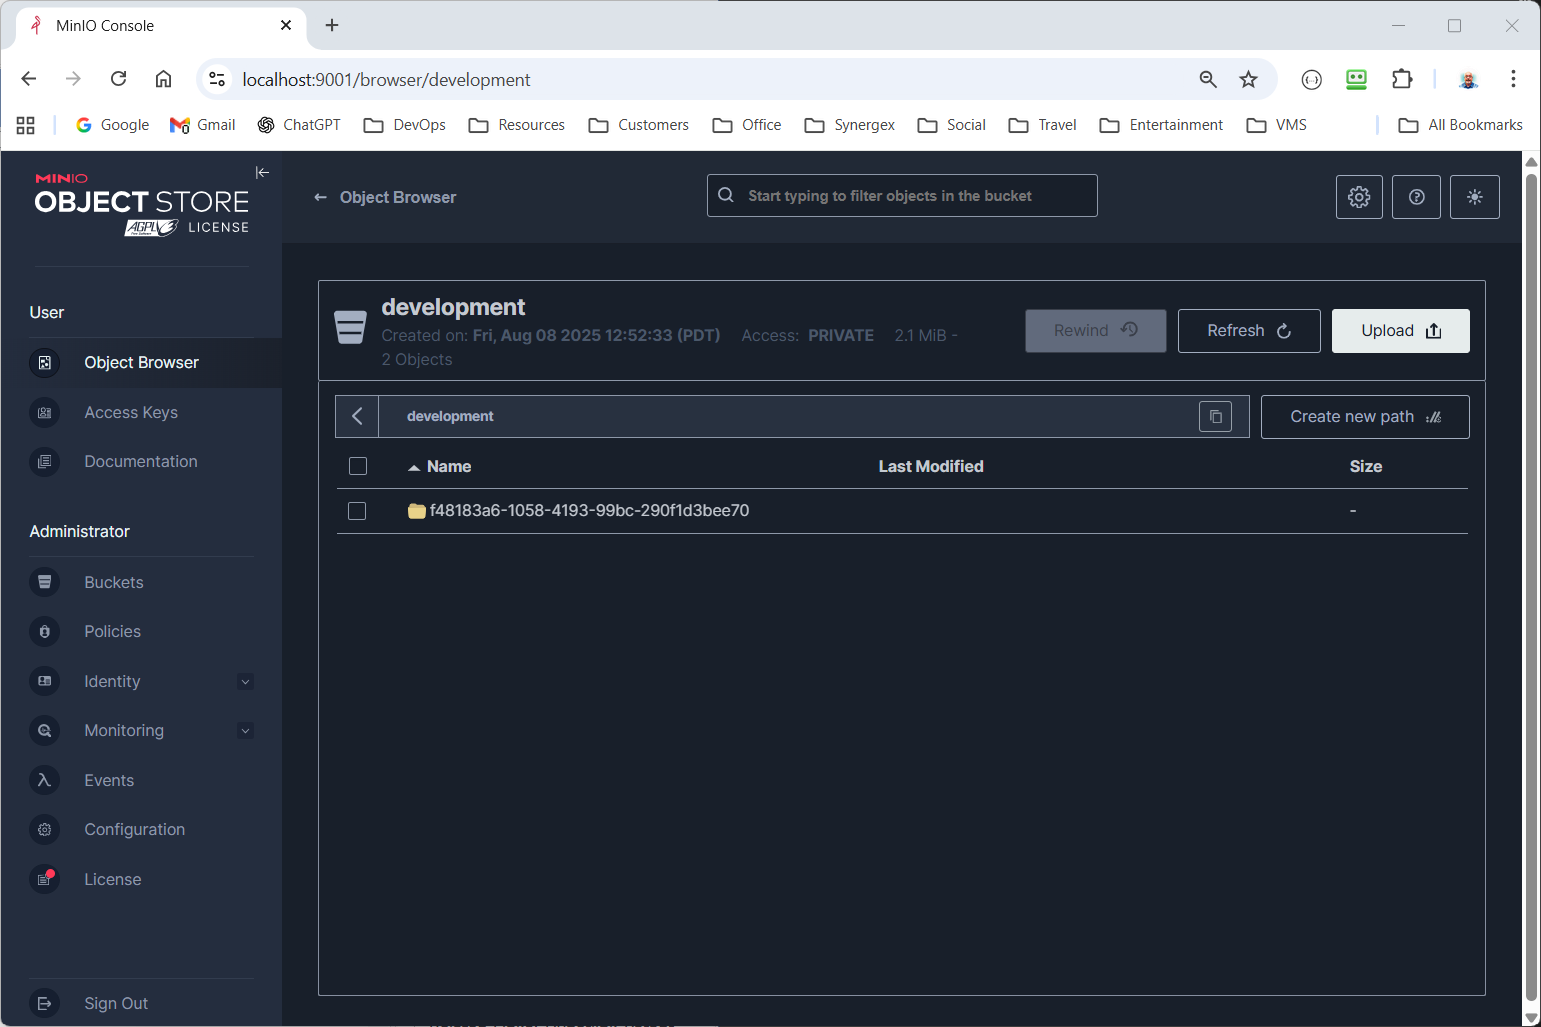1541x1027 pixels.
Task: Open bucket settings gear icon
Action: click(x=1359, y=197)
